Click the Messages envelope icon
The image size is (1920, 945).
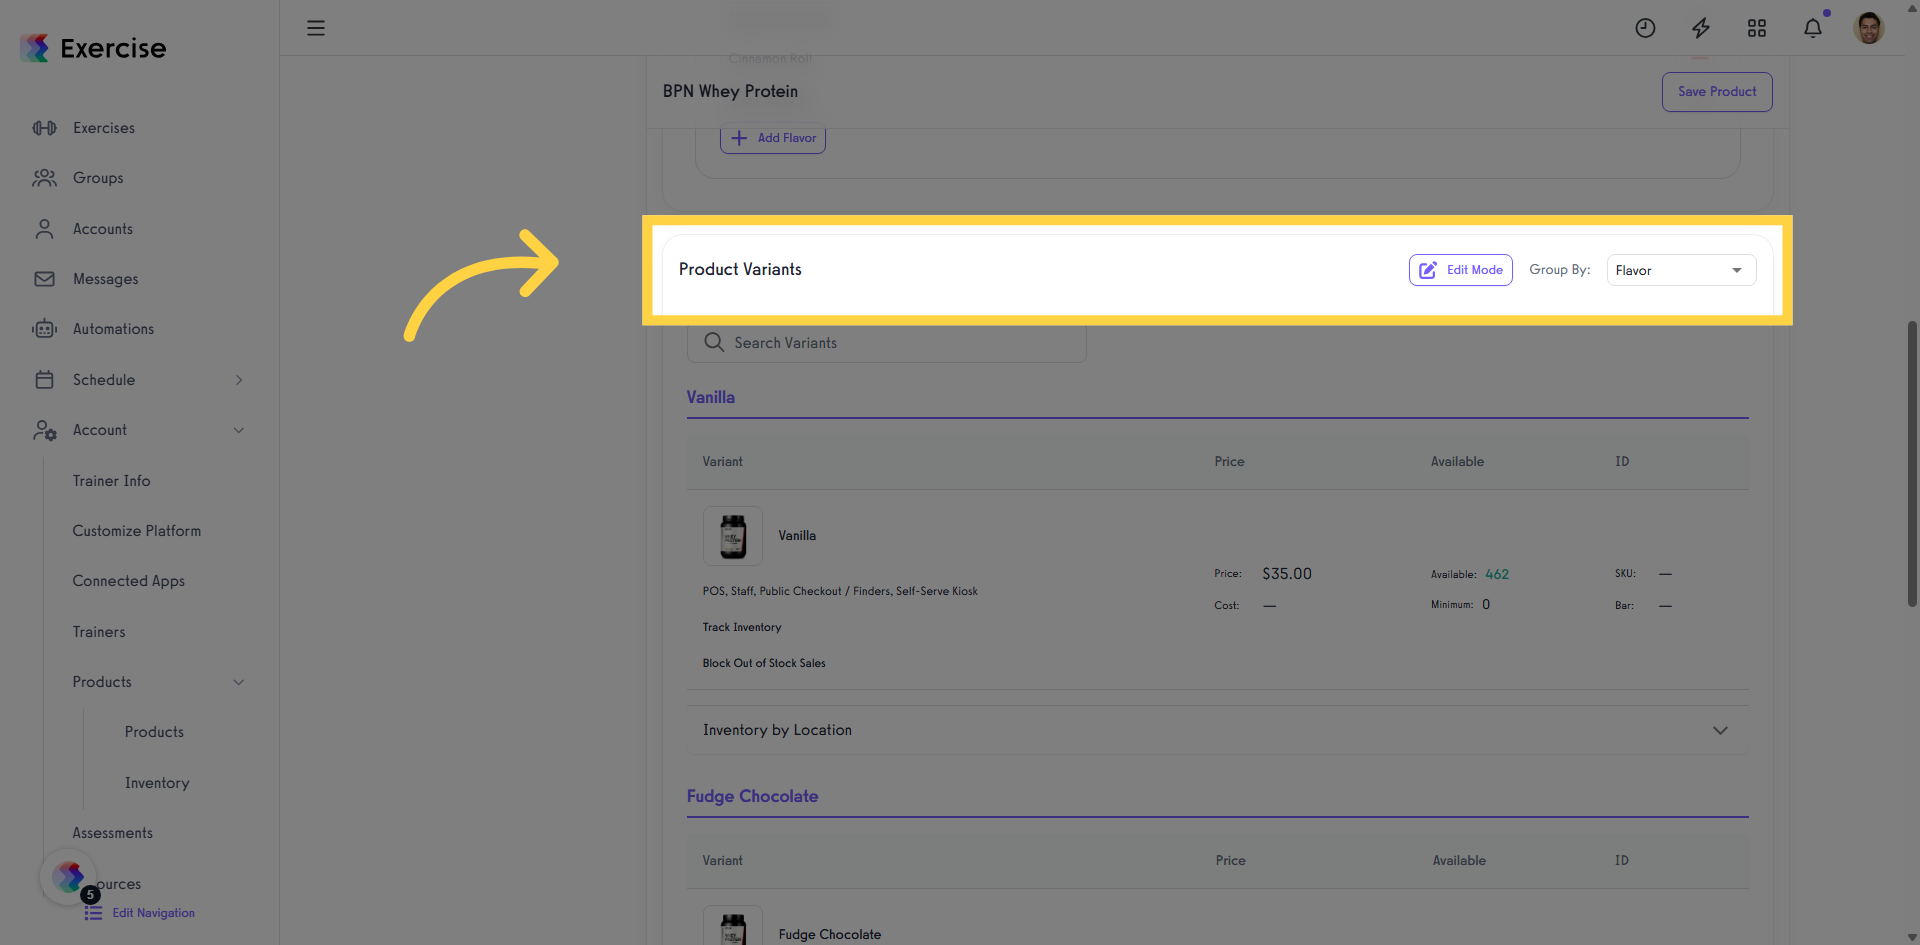click(x=44, y=279)
